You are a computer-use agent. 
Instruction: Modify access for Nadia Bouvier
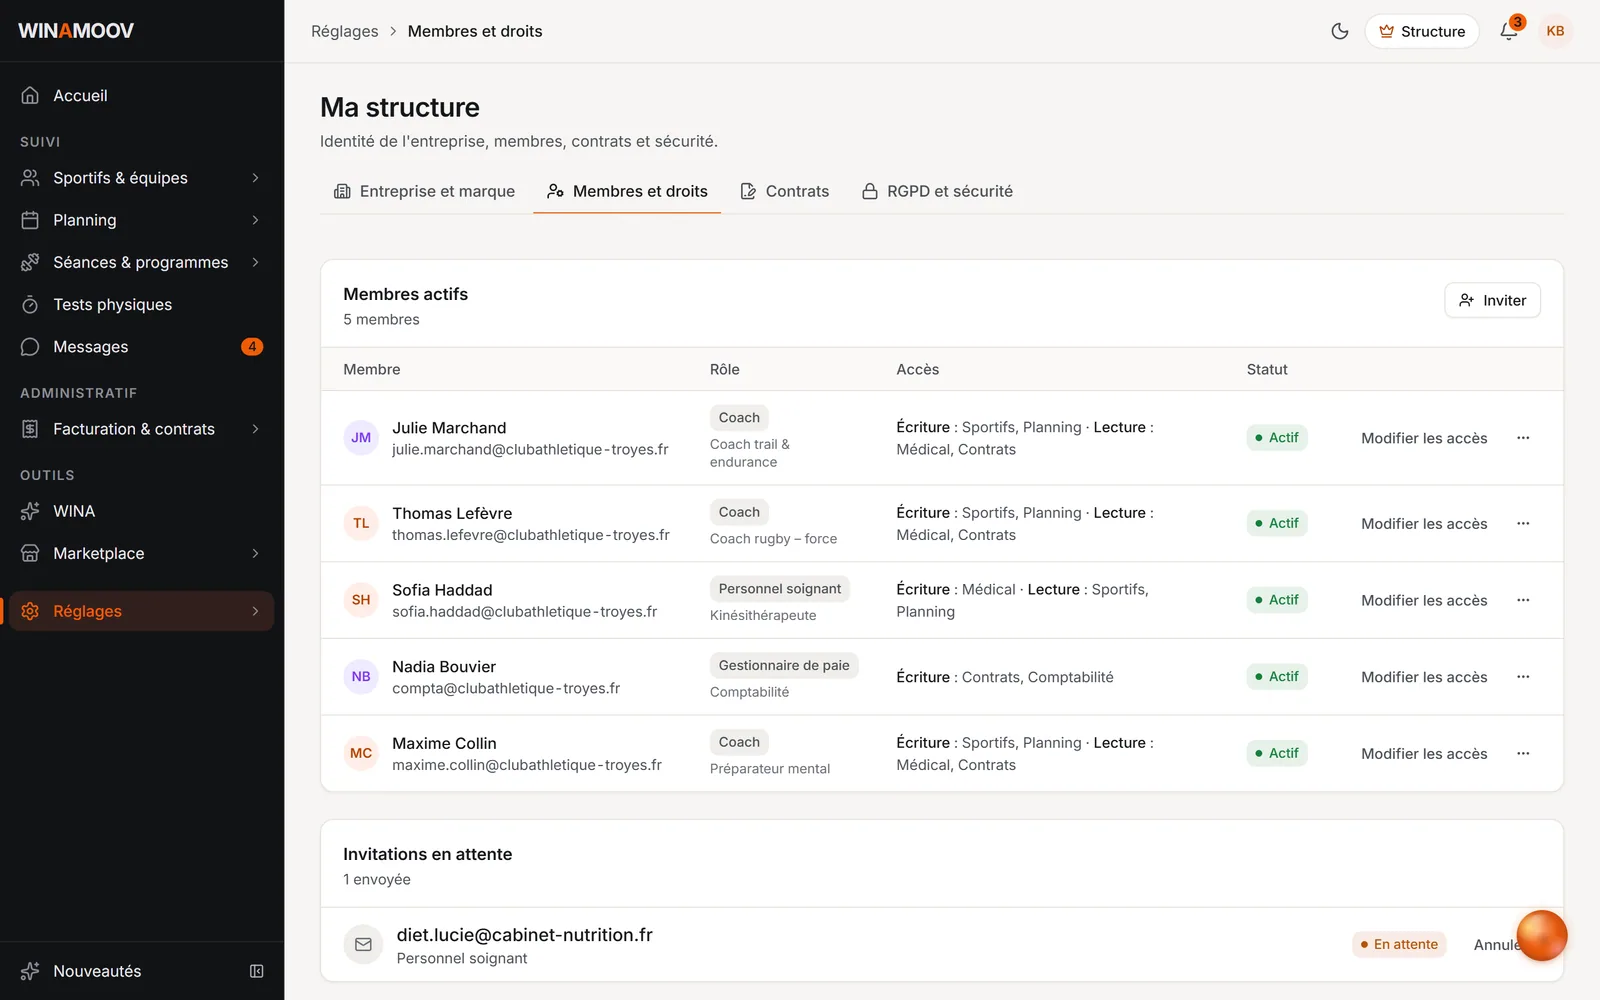tap(1424, 677)
